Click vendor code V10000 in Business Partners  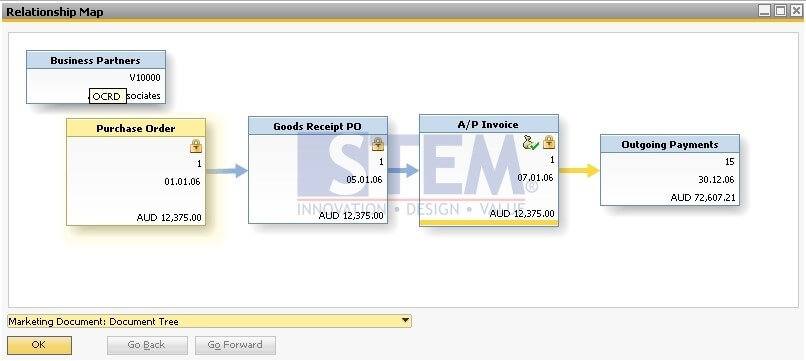145,78
